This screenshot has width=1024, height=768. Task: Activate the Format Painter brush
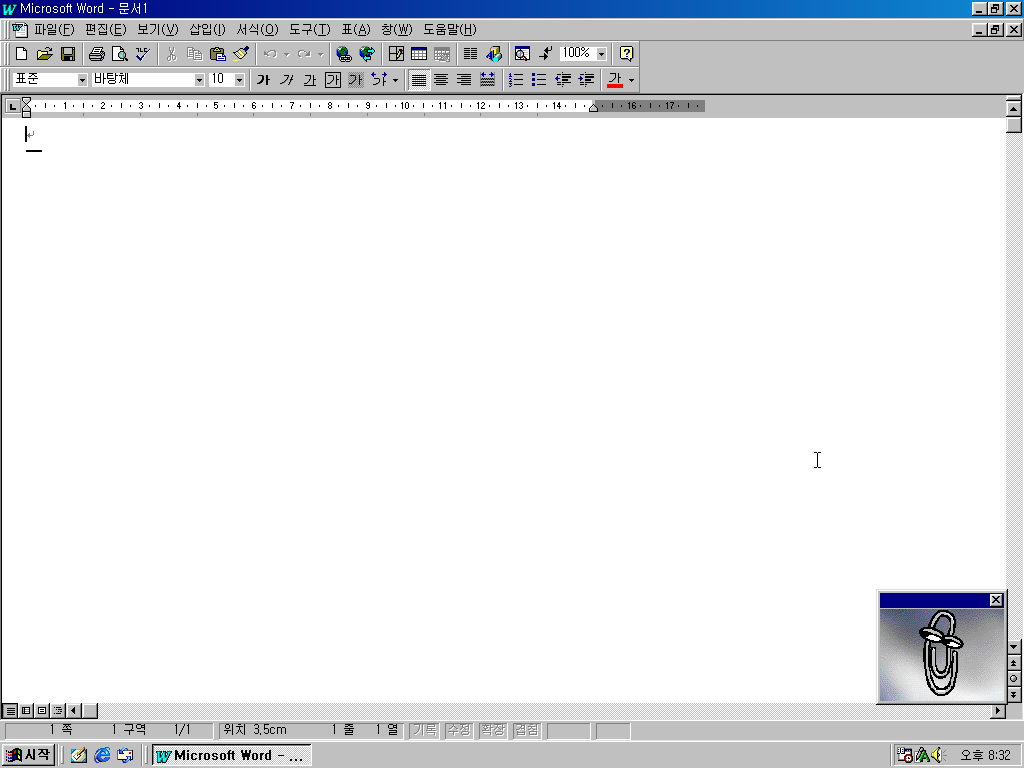click(240, 54)
